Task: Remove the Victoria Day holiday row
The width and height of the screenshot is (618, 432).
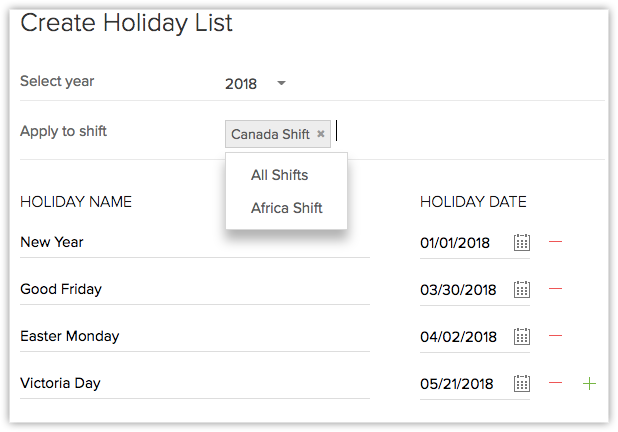Action: pyautogui.click(x=556, y=383)
